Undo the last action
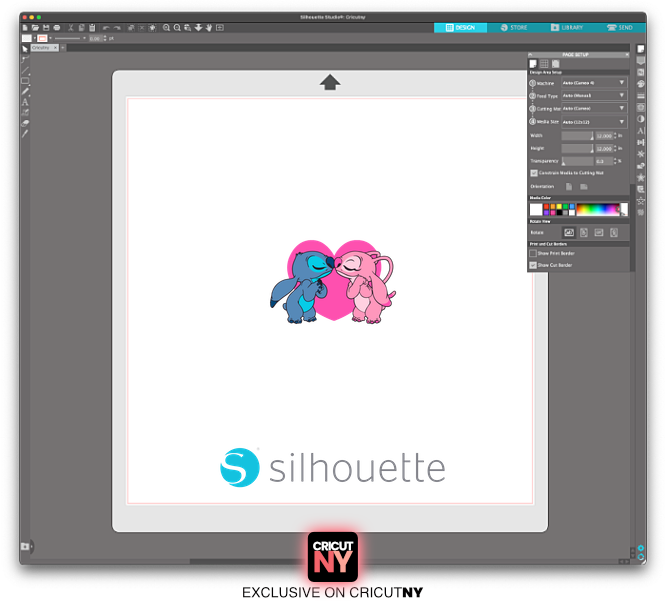 (106, 28)
